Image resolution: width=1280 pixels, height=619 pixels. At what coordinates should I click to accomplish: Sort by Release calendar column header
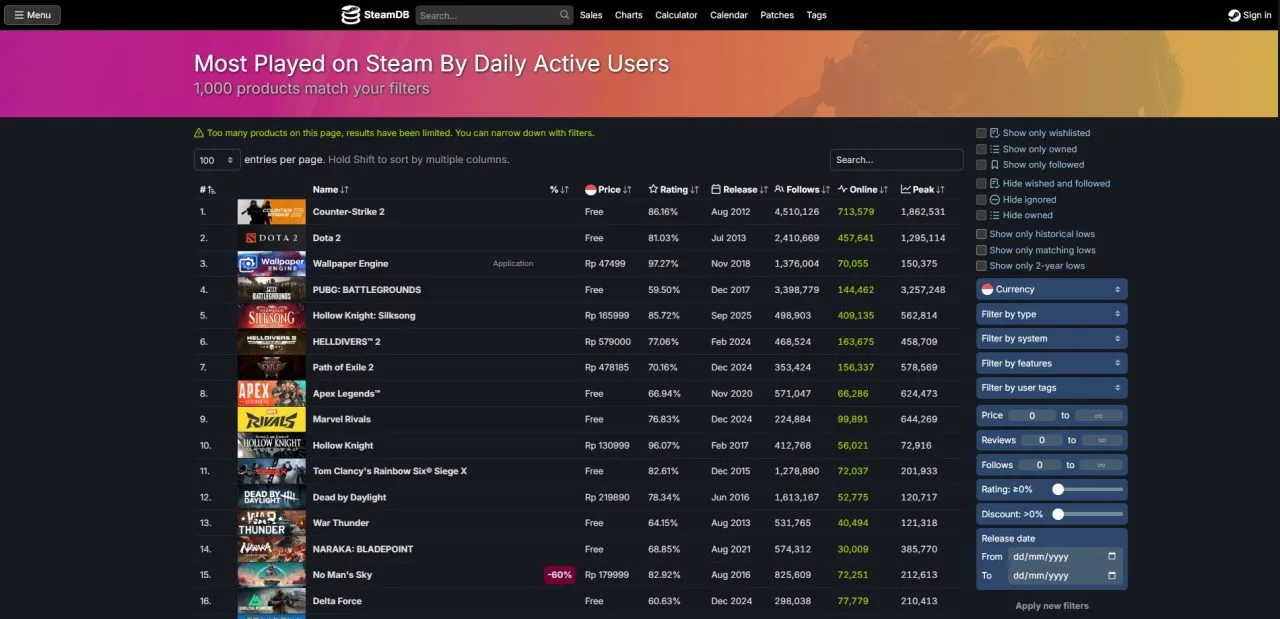point(739,189)
